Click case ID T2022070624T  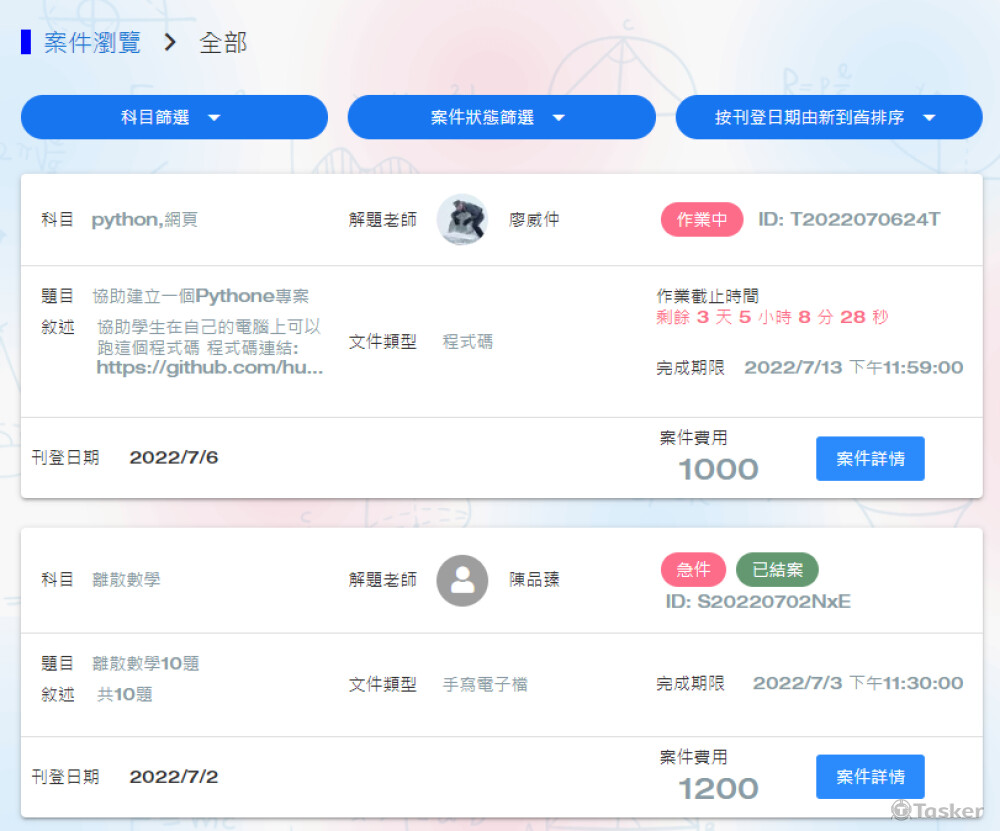pos(849,220)
